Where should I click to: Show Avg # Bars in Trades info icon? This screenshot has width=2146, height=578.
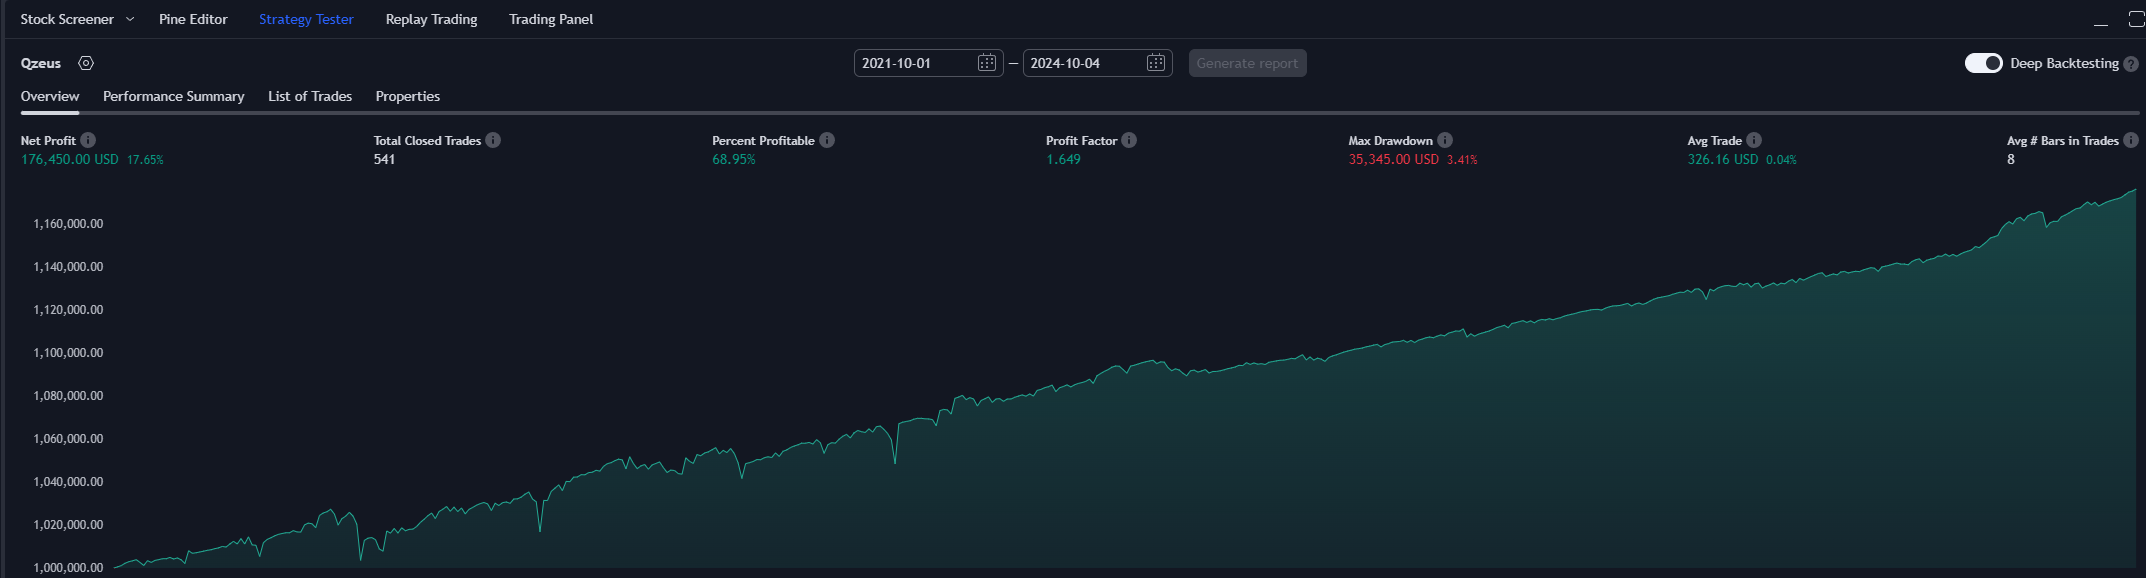point(2131,140)
